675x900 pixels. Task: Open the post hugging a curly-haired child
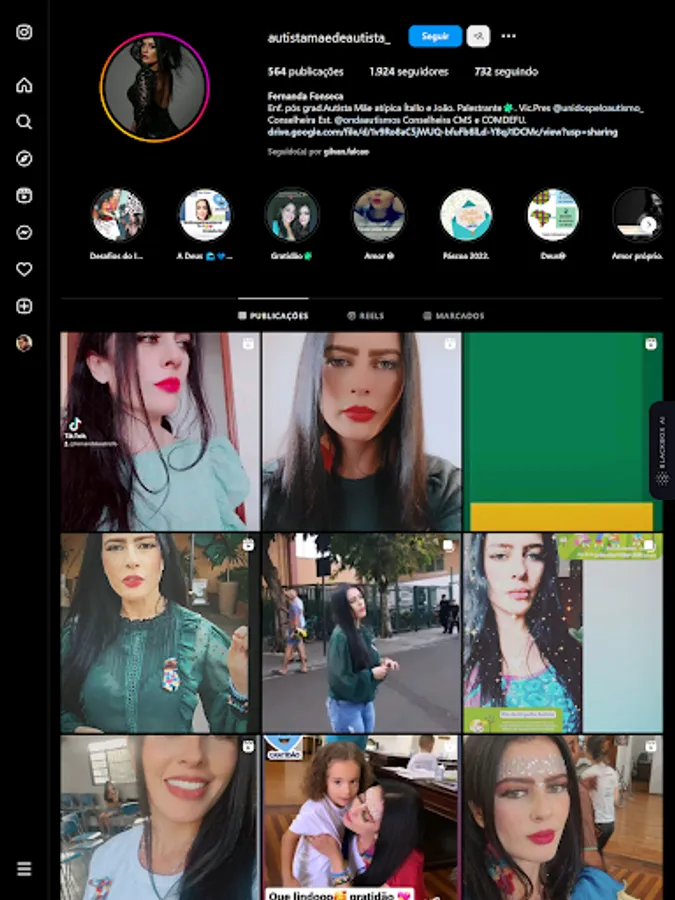tap(362, 817)
